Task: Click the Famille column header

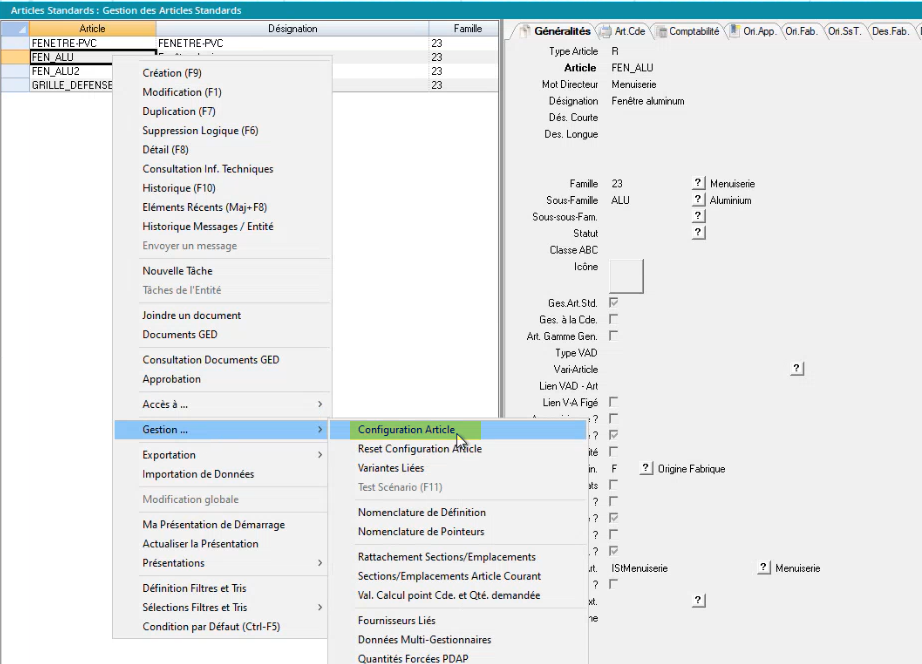Action: coord(467,29)
